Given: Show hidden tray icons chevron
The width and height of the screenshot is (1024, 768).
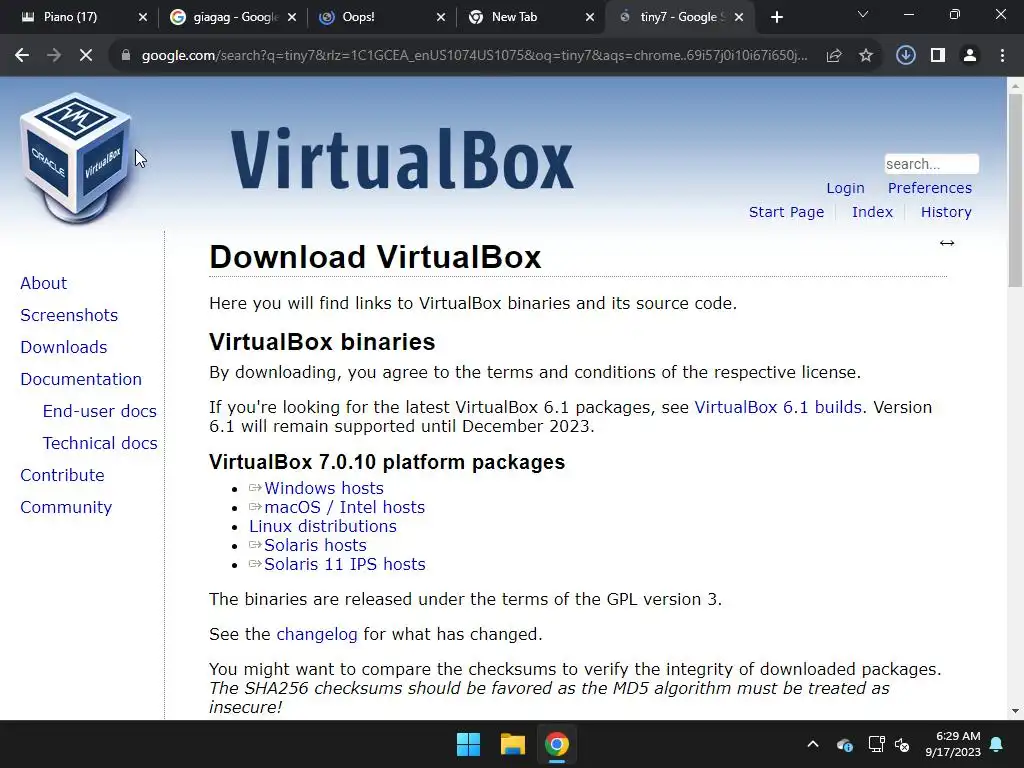Looking at the screenshot, I should click(x=812, y=744).
